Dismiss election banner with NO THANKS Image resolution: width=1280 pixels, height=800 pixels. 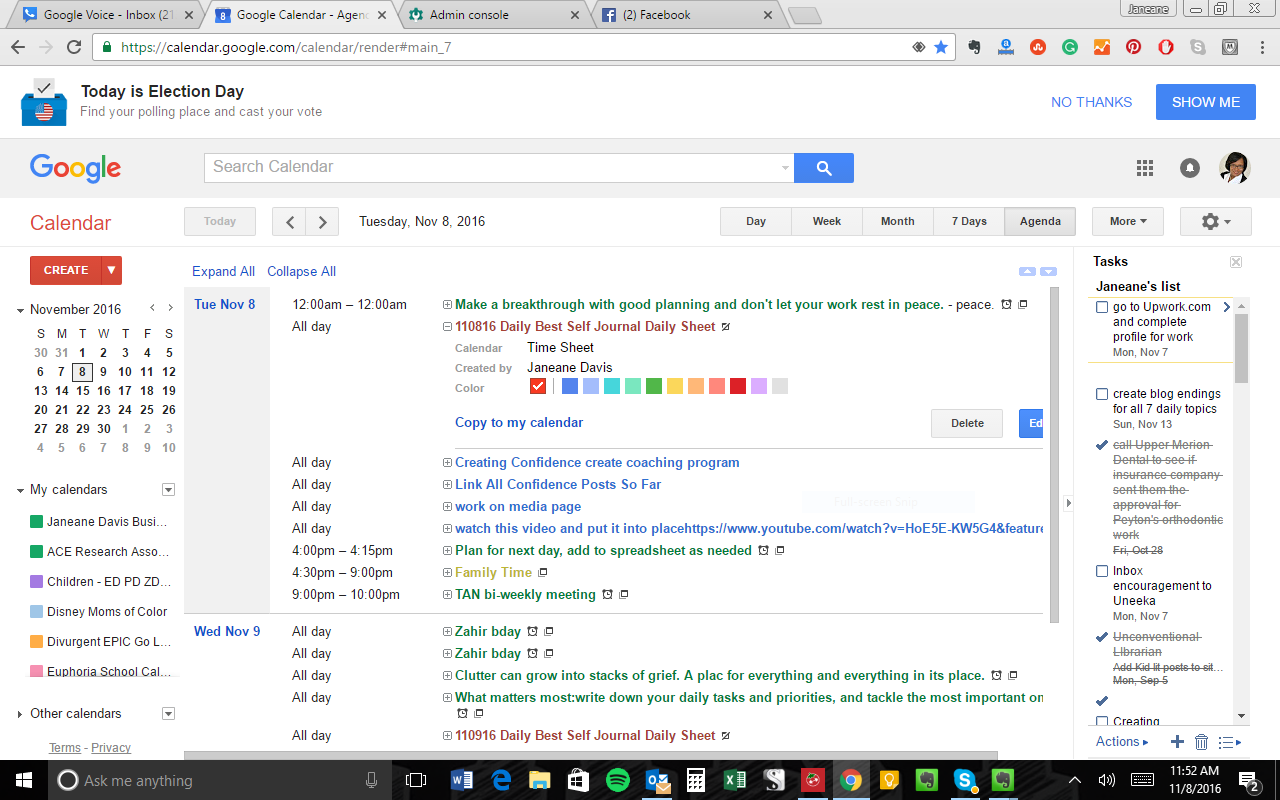coord(1092,102)
